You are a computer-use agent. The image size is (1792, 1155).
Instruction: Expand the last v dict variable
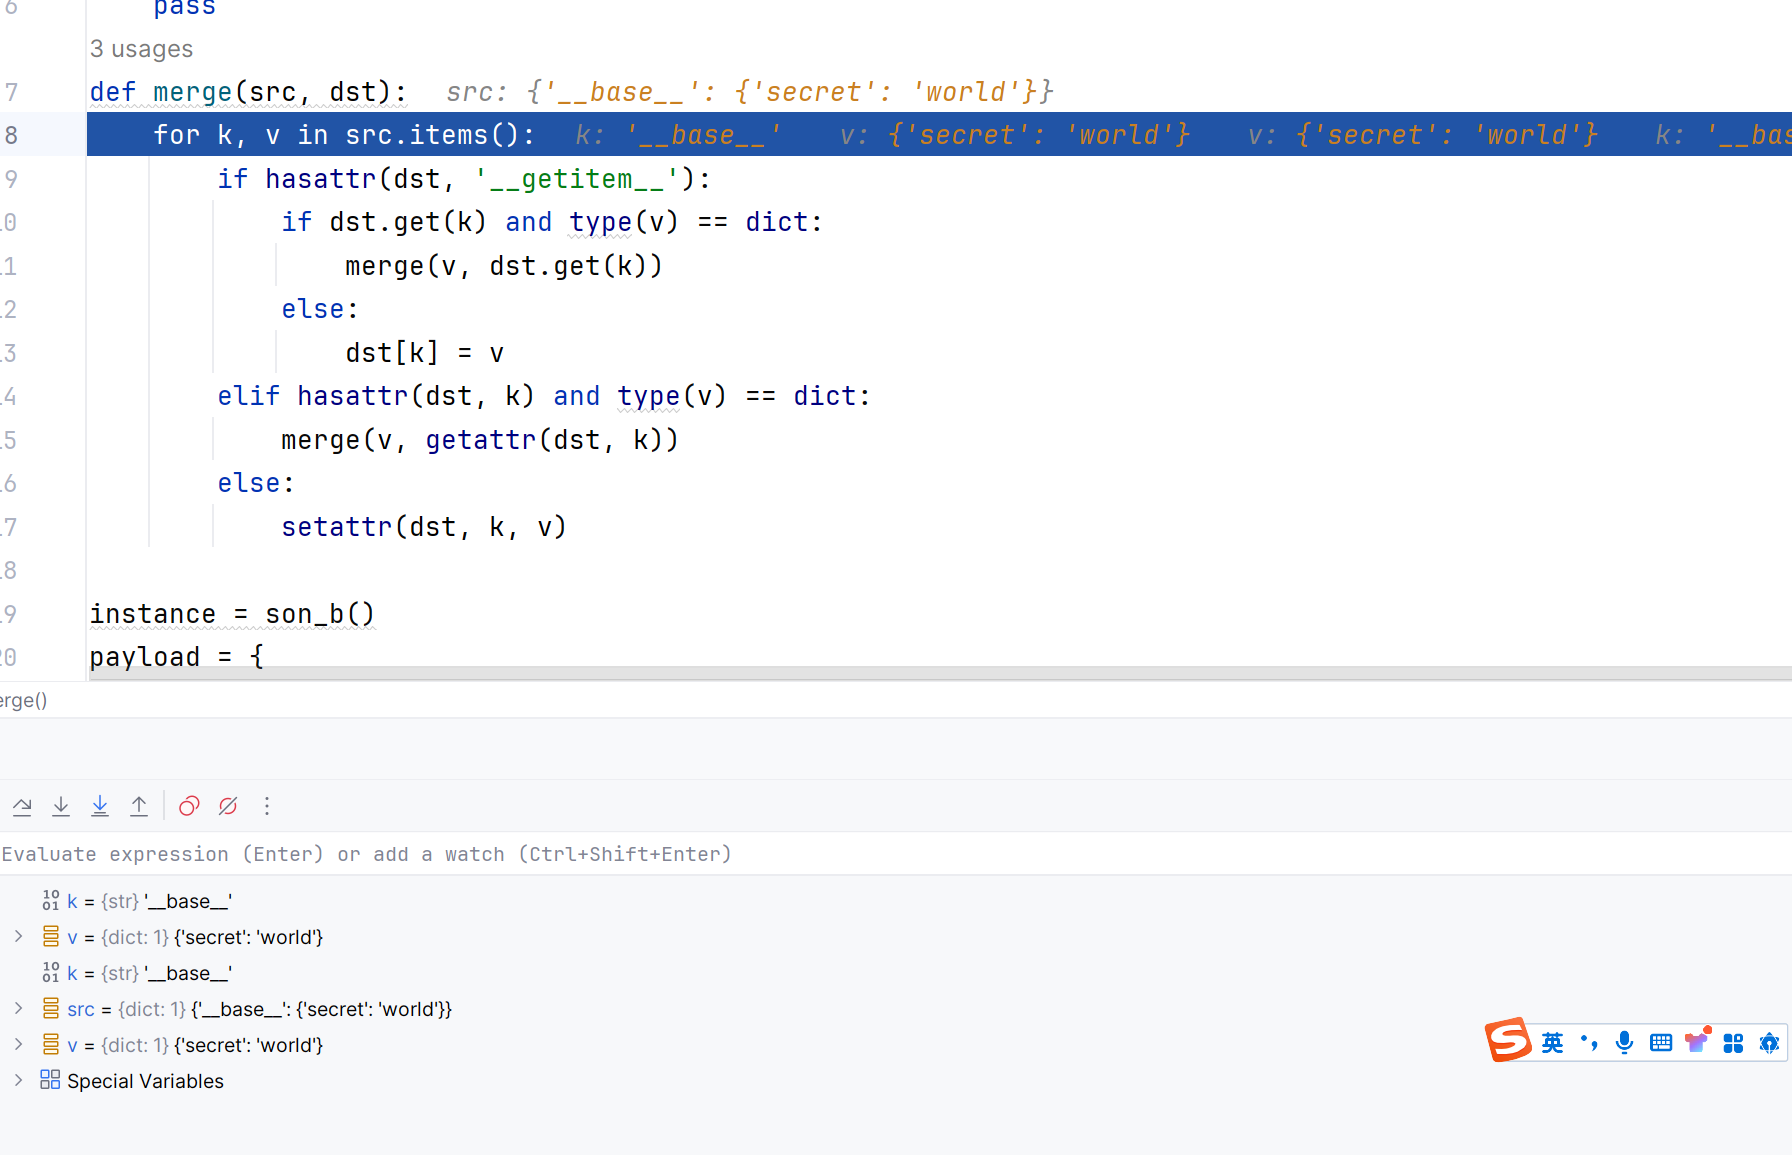click(18, 1045)
